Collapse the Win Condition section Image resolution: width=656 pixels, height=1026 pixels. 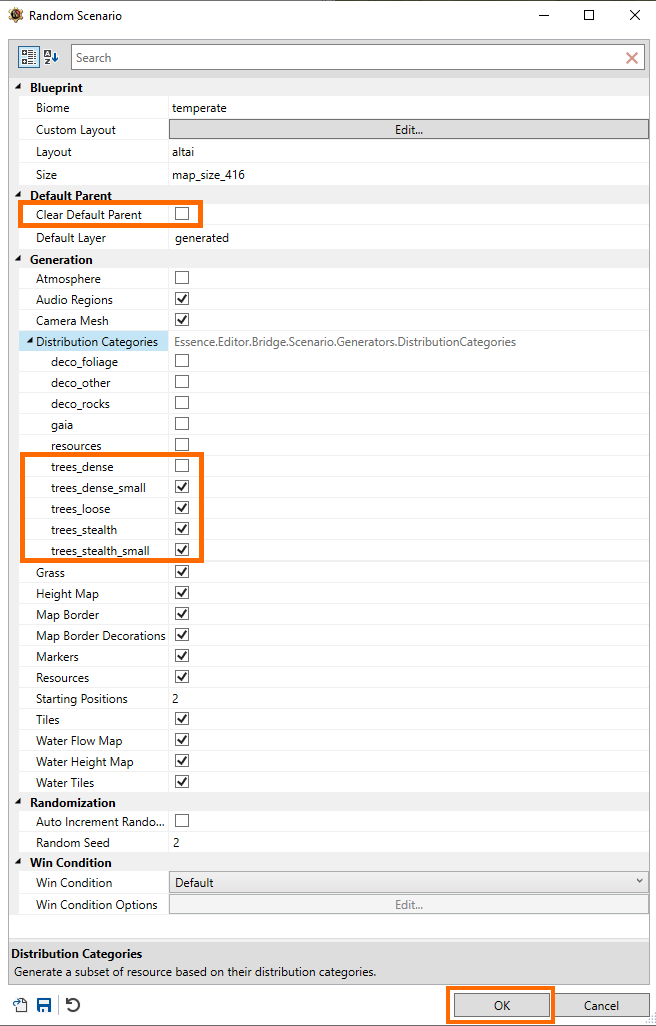click(18, 862)
